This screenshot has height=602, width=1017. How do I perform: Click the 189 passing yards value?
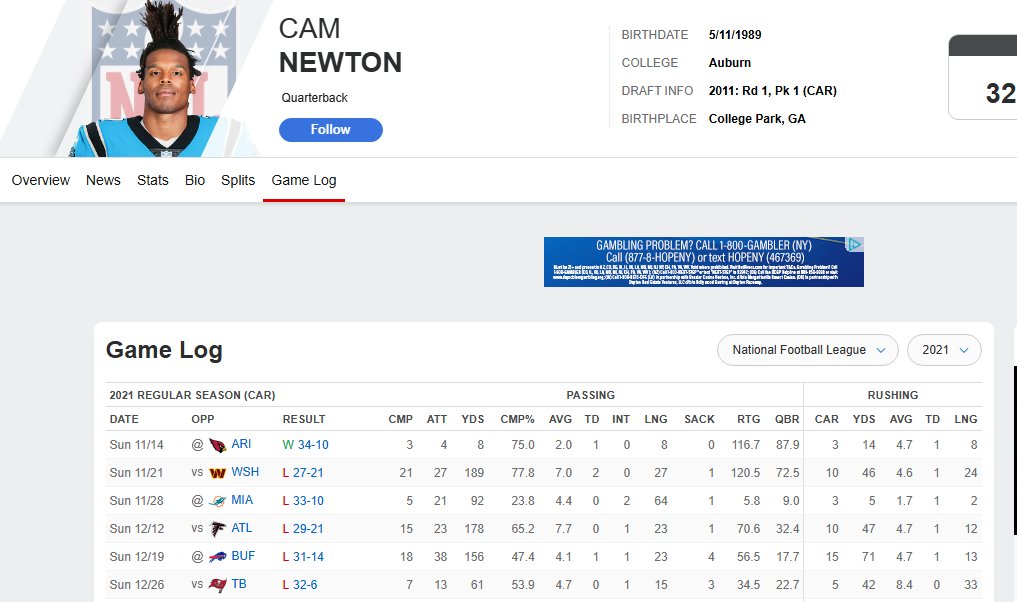click(x=473, y=473)
